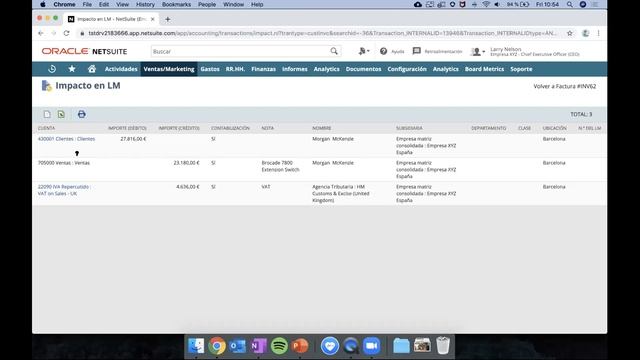Open the Actividades menu
Image resolution: width=640 pixels, height=360 pixels.
pos(121,69)
